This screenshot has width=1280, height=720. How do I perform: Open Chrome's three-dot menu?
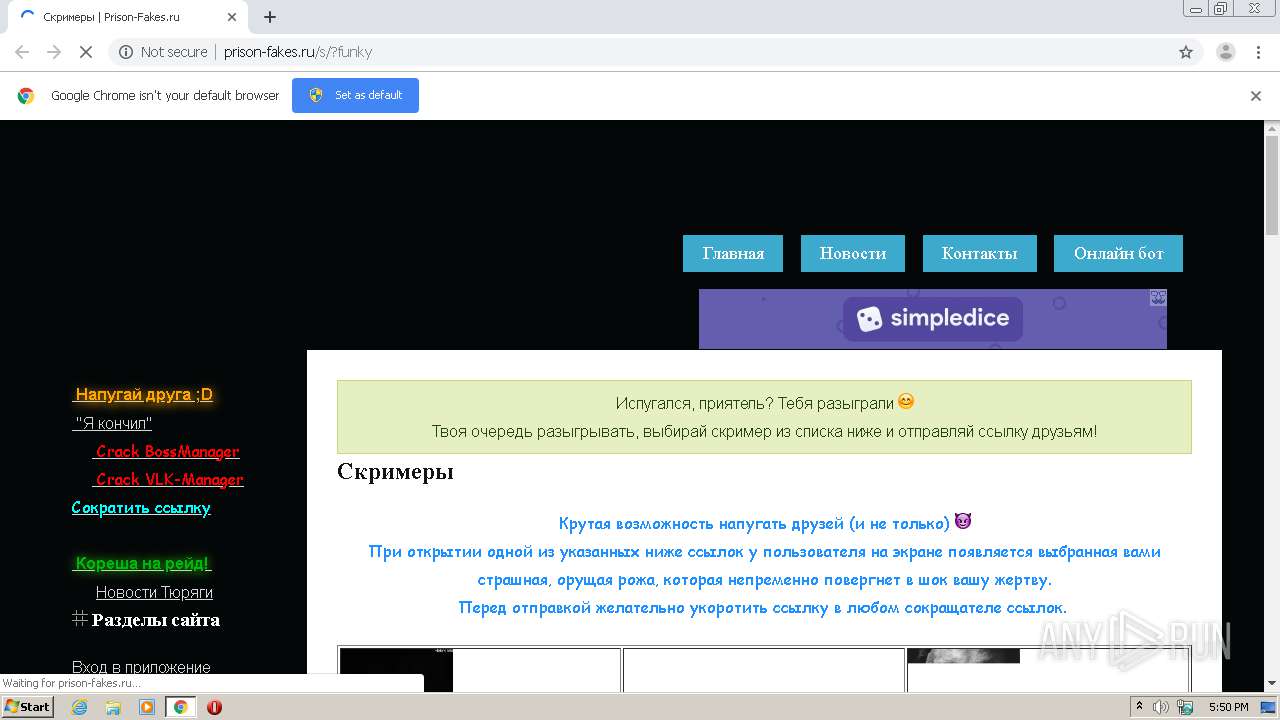click(x=1259, y=52)
